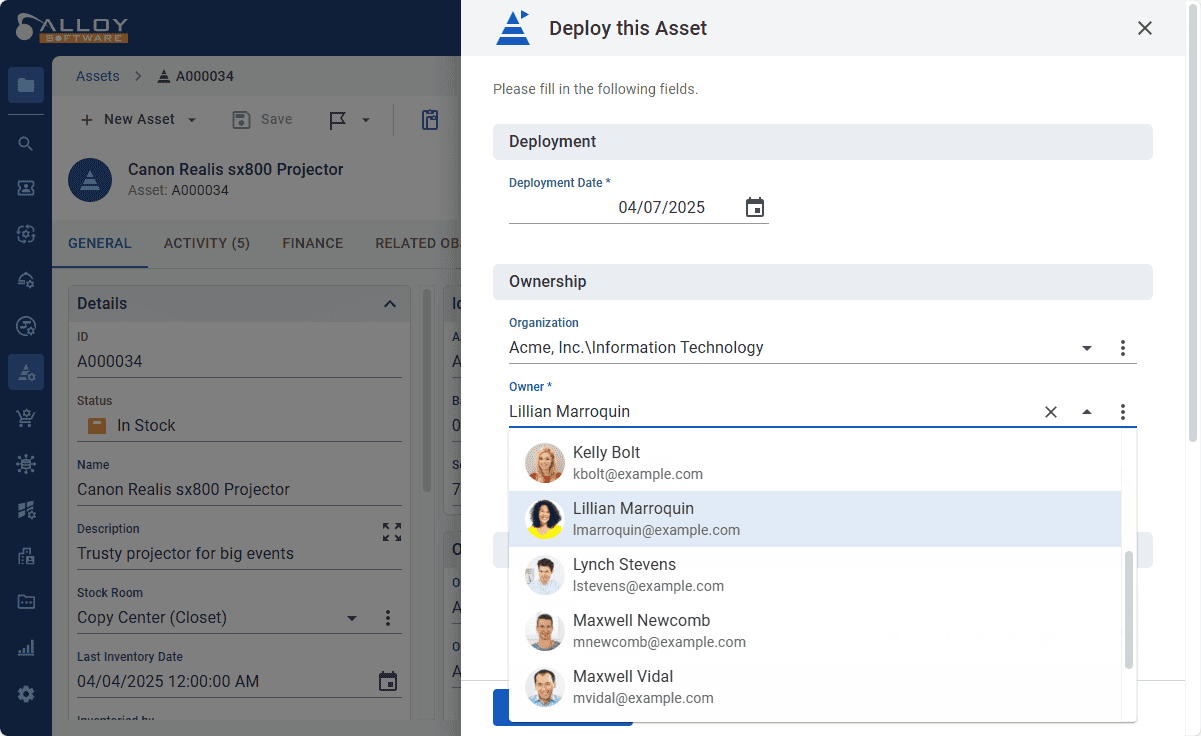Open the New Asset dropdown arrow
The image size is (1201, 736).
192,120
